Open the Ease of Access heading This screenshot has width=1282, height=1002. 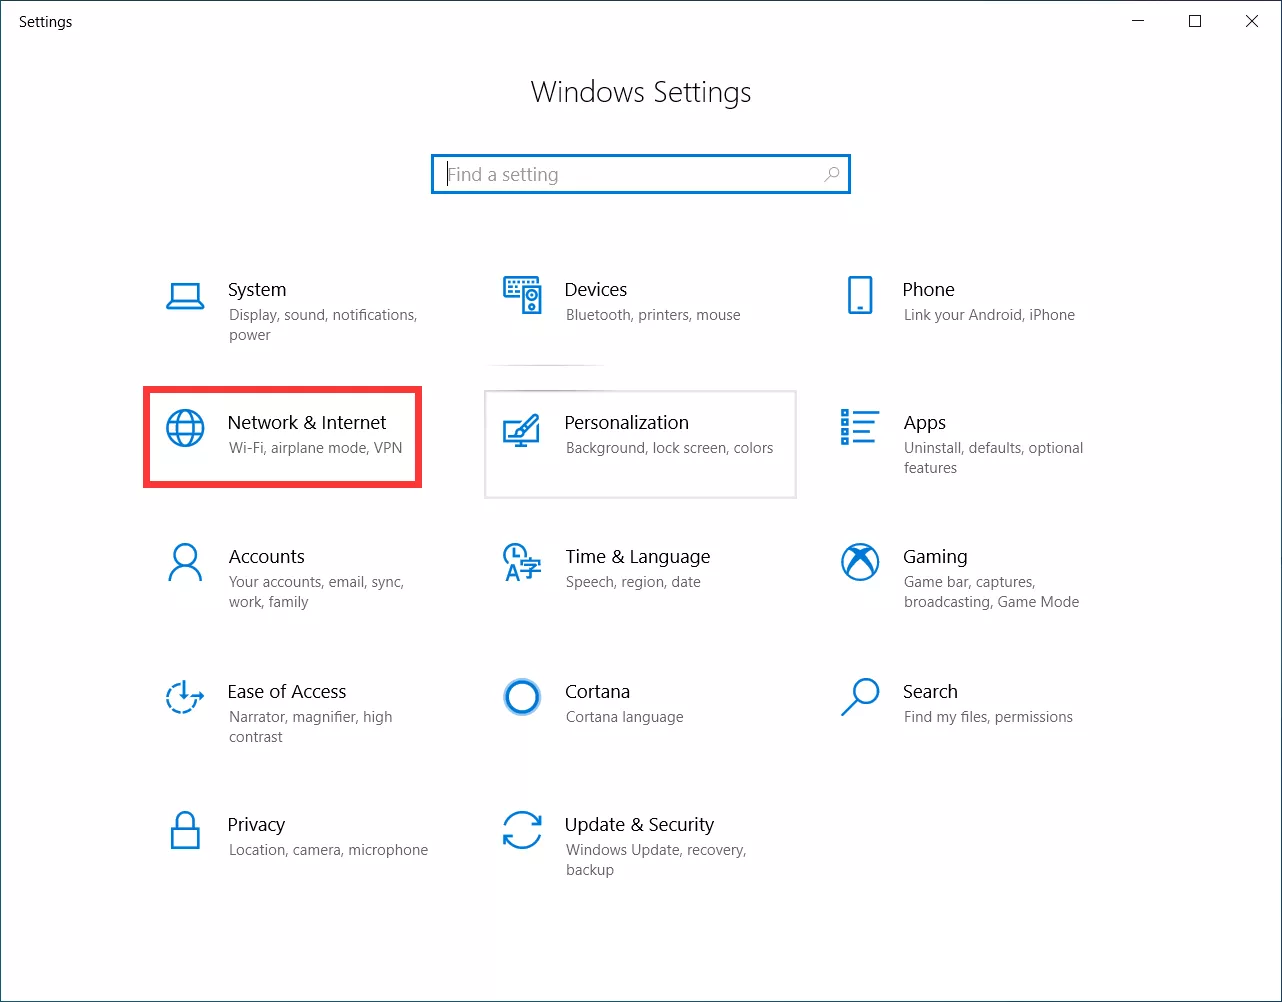(x=287, y=691)
